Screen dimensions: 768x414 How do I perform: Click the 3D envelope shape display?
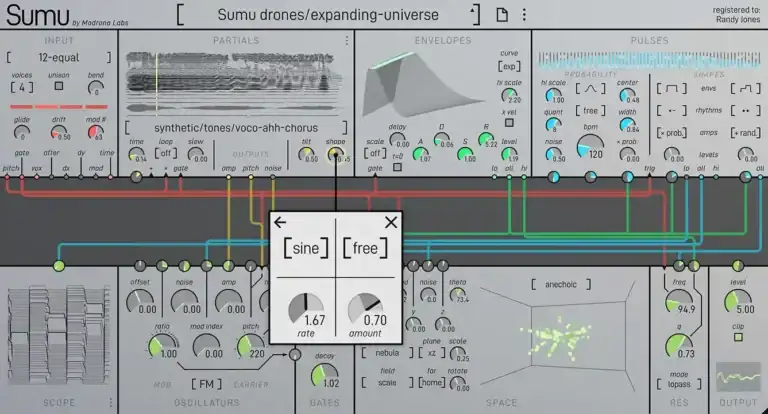(x=425, y=84)
